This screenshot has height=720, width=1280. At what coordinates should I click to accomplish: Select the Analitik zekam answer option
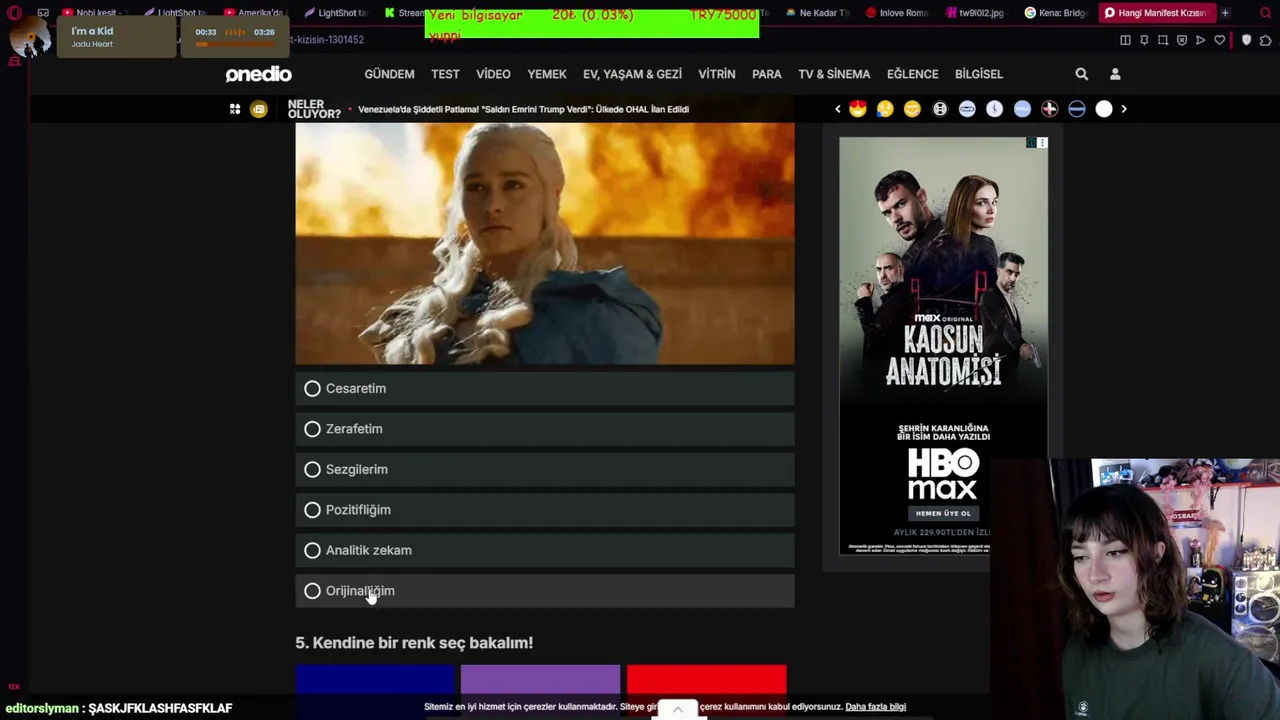(545, 550)
